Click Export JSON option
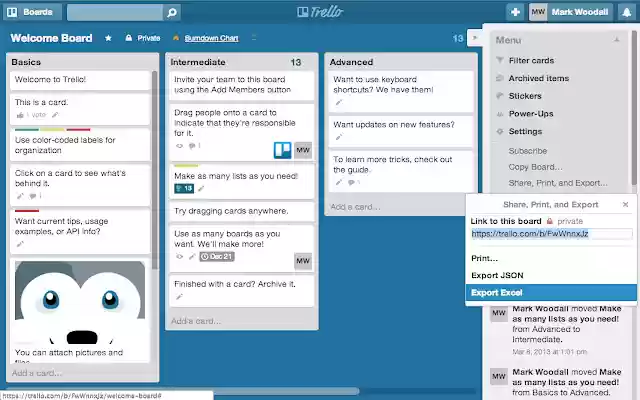 click(497, 276)
